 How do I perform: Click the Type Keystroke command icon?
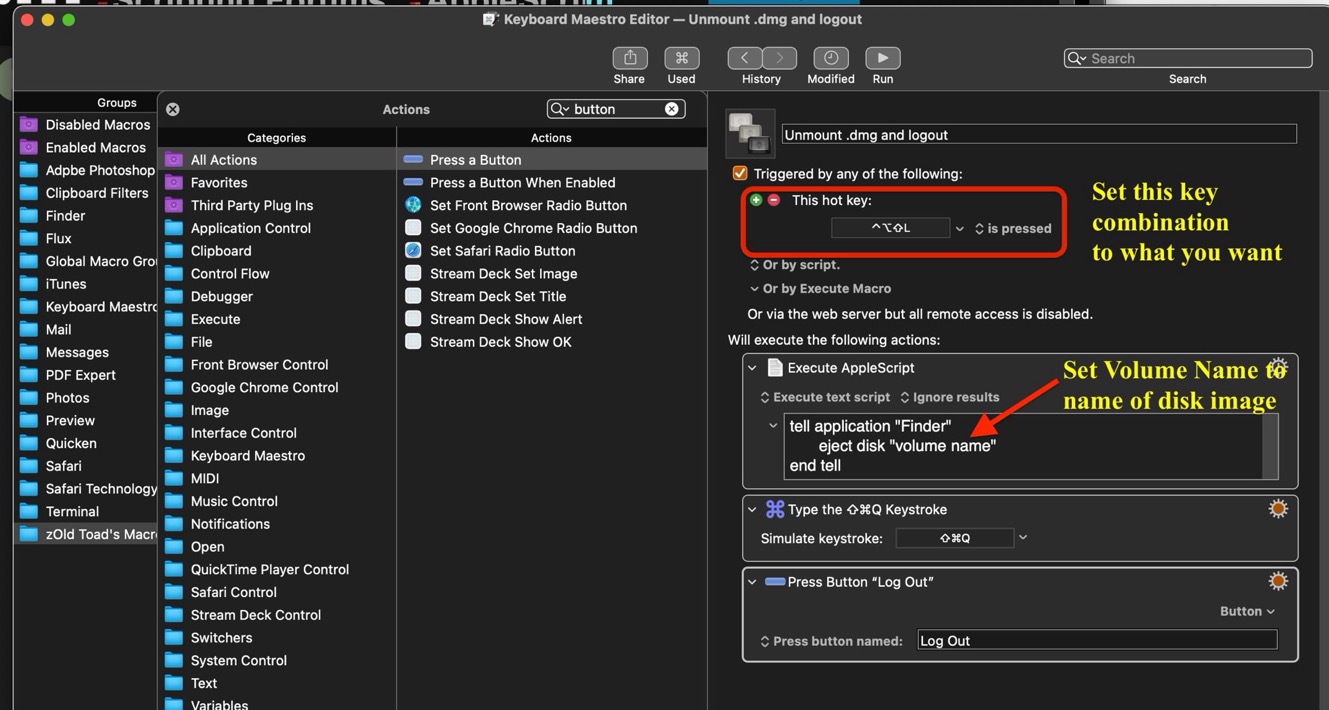774,509
